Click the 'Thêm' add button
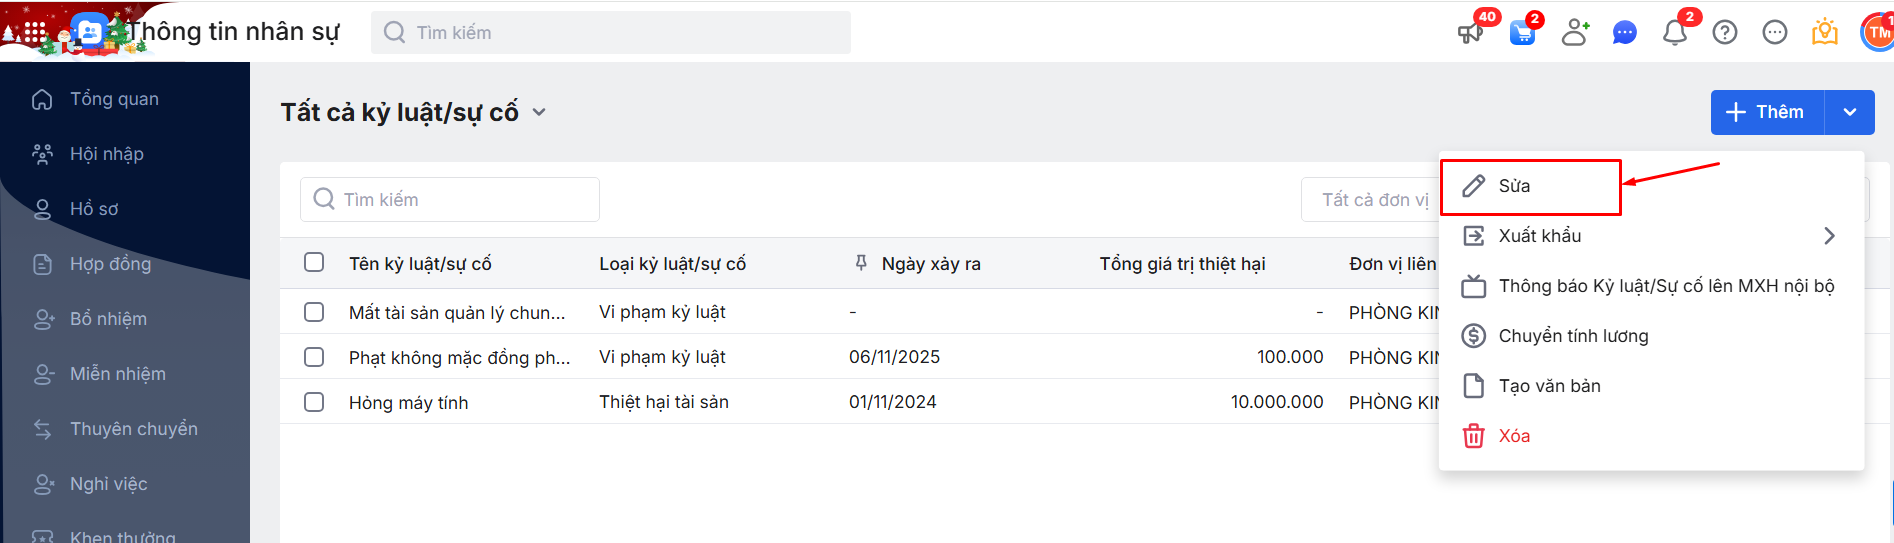Screen dimensions: 1894x543 [1767, 112]
